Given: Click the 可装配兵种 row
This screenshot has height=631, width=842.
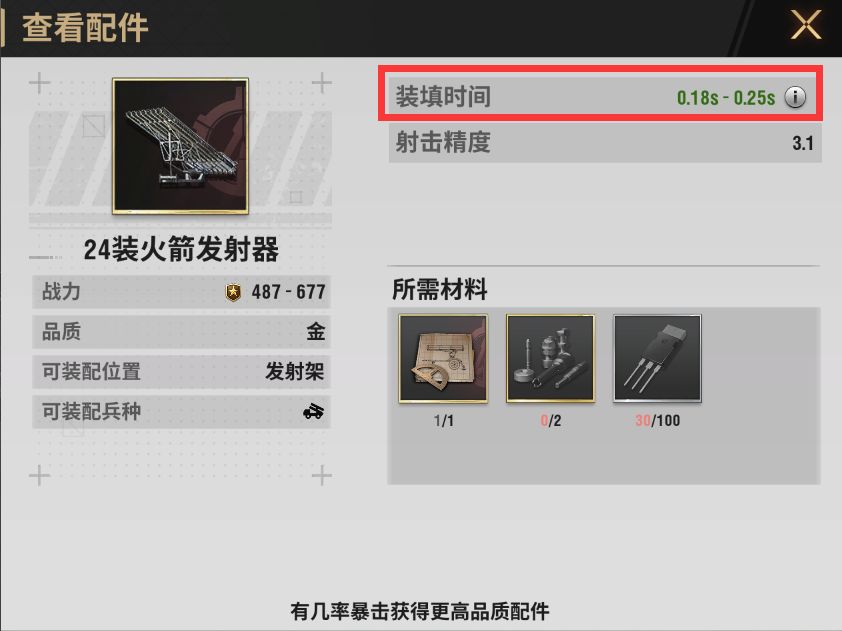Looking at the screenshot, I should point(181,411).
